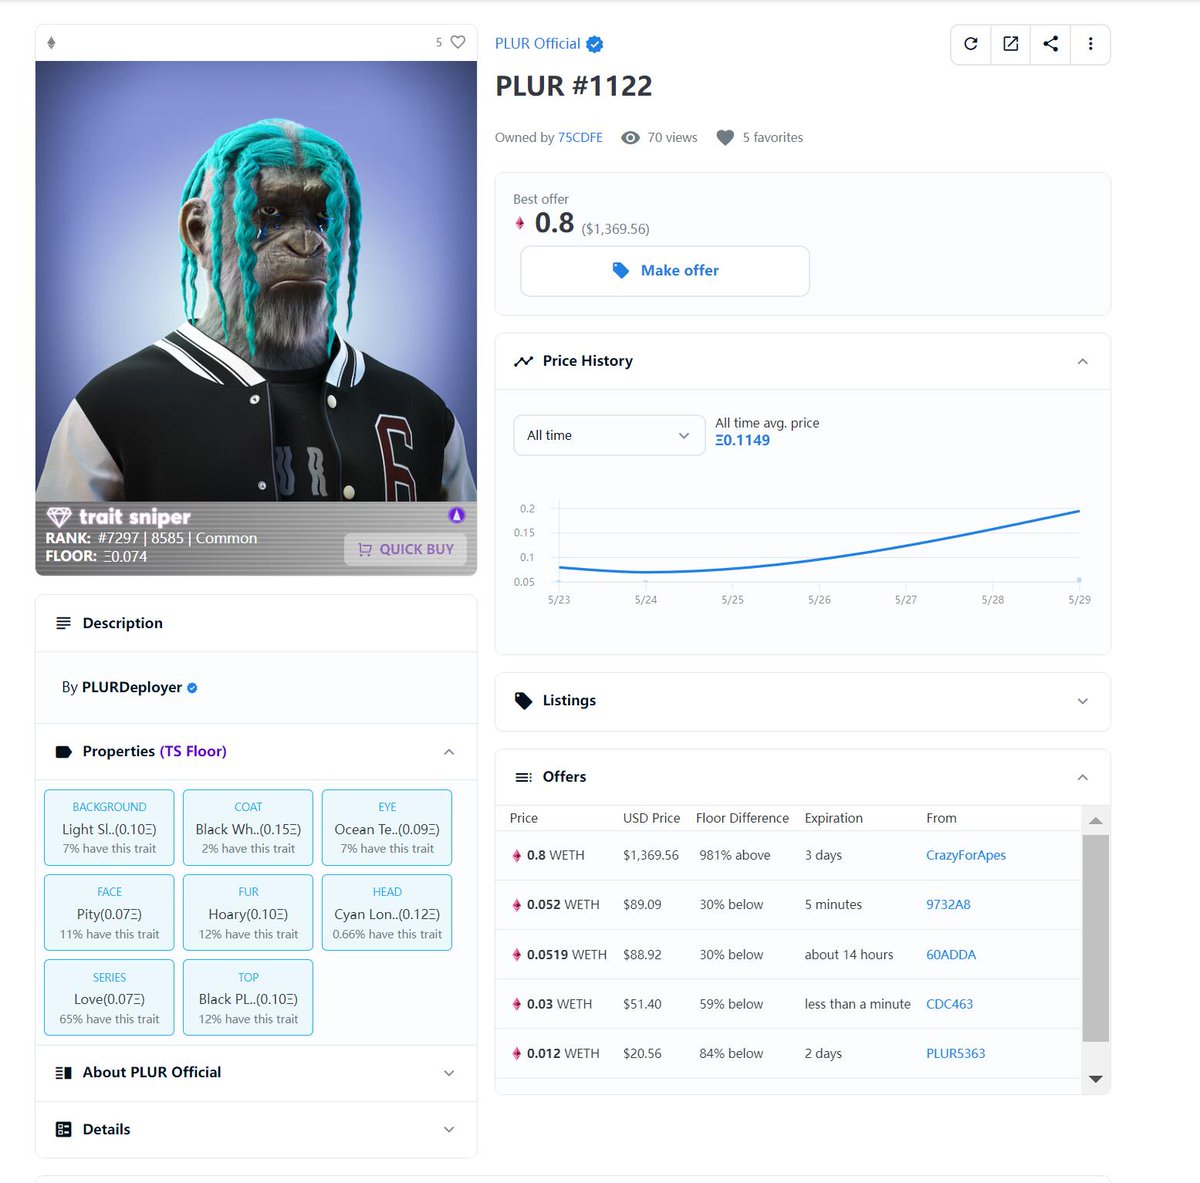Open owner 75CDFE profile link
1200x1183 pixels.
point(580,138)
